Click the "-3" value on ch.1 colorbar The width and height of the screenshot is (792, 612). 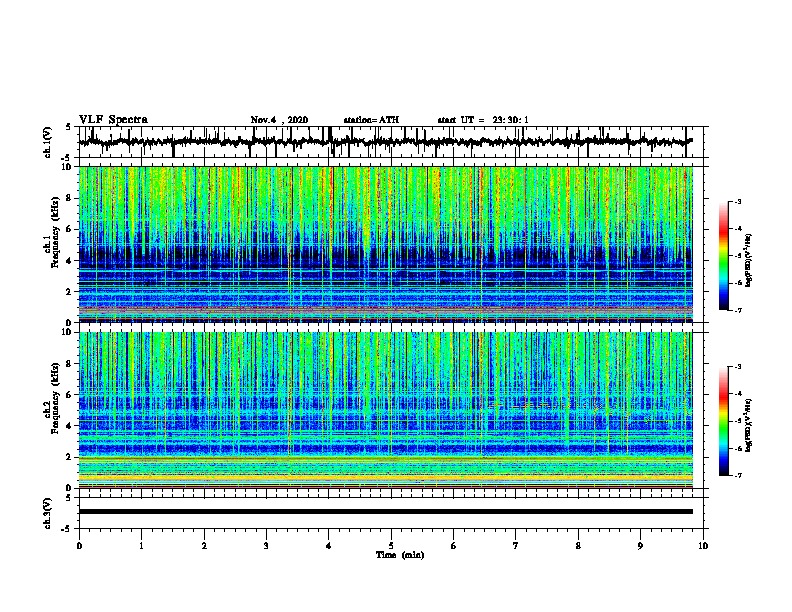tap(738, 201)
